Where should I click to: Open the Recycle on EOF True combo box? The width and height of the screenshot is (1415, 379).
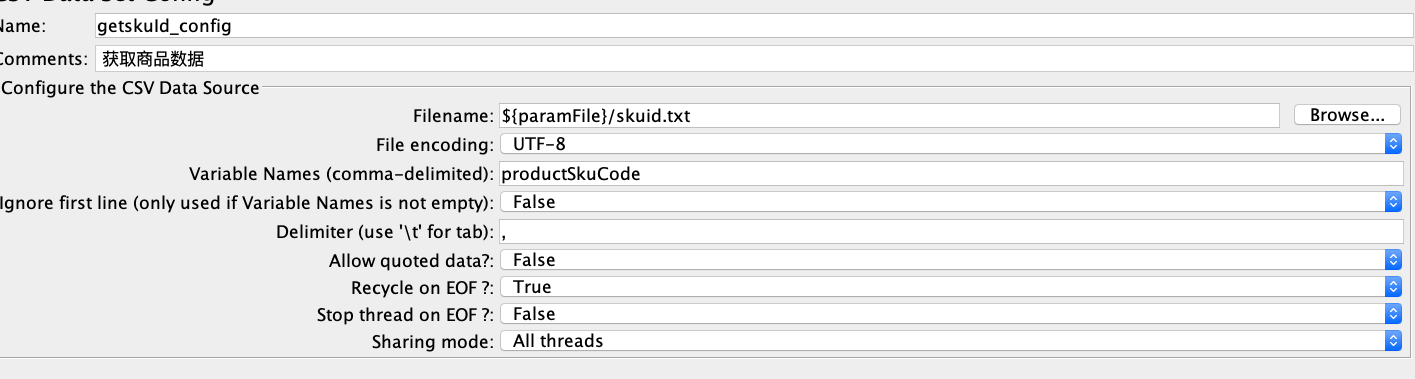point(950,287)
